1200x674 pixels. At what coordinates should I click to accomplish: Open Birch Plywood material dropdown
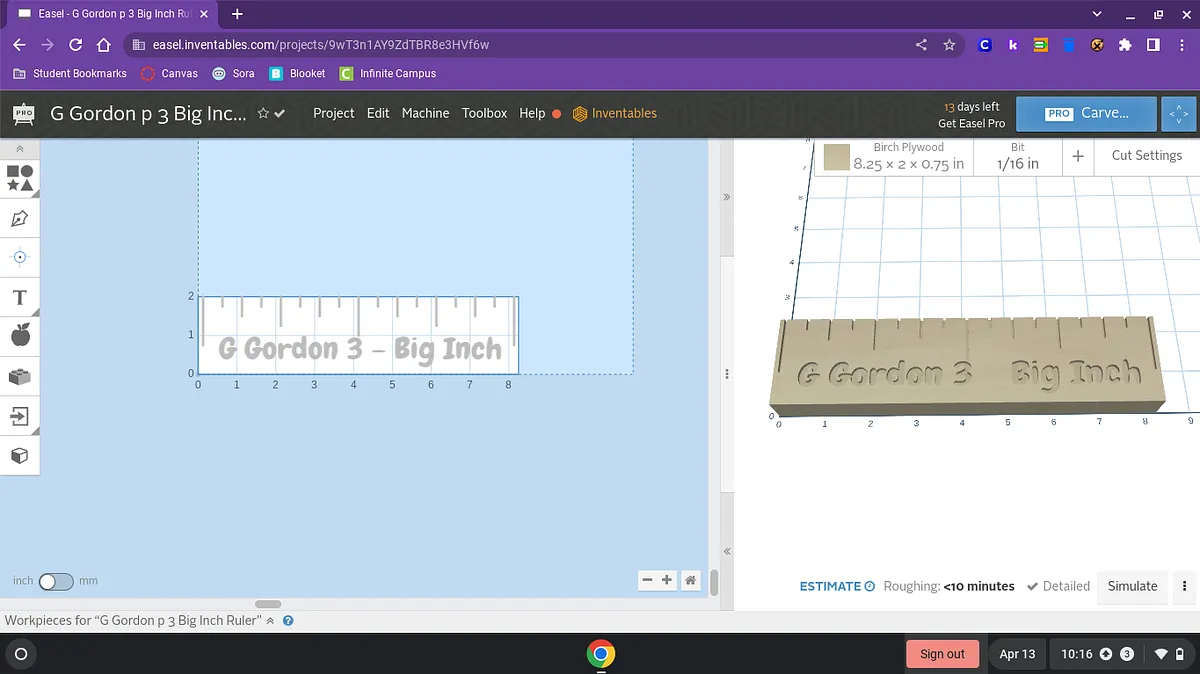point(907,156)
